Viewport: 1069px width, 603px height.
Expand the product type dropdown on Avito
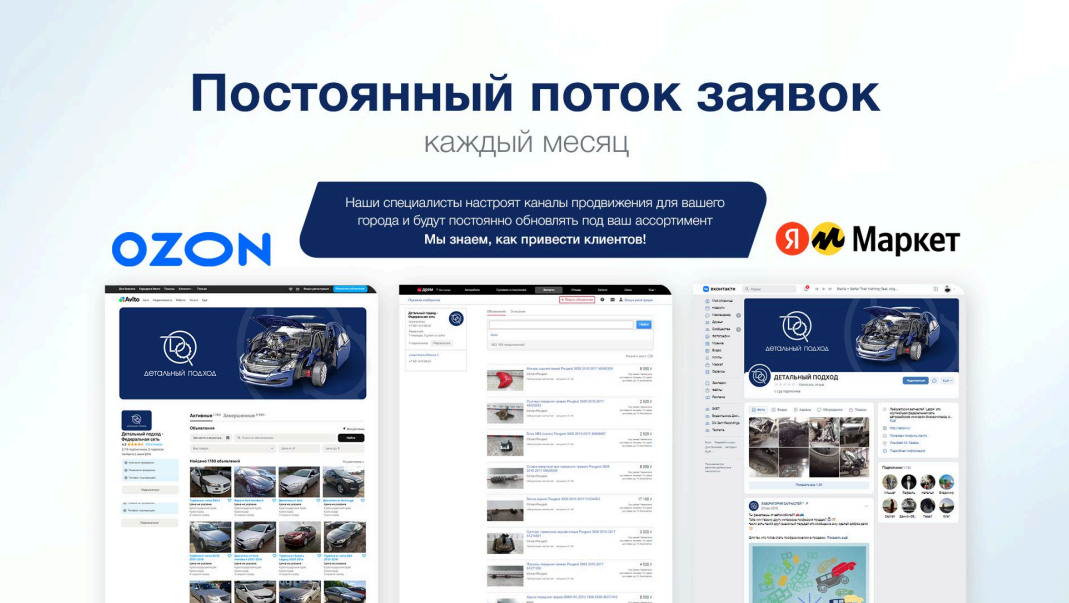(x=234, y=449)
